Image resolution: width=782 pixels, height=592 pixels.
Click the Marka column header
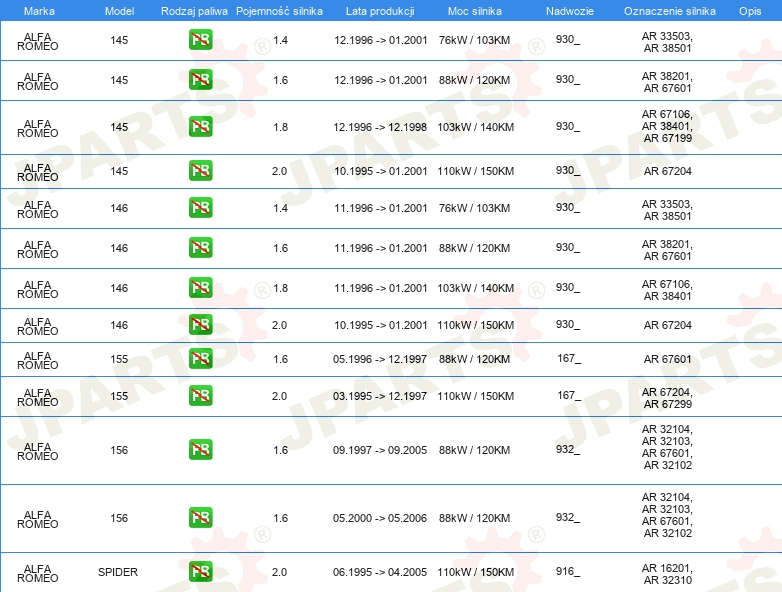(x=39, y=11)
